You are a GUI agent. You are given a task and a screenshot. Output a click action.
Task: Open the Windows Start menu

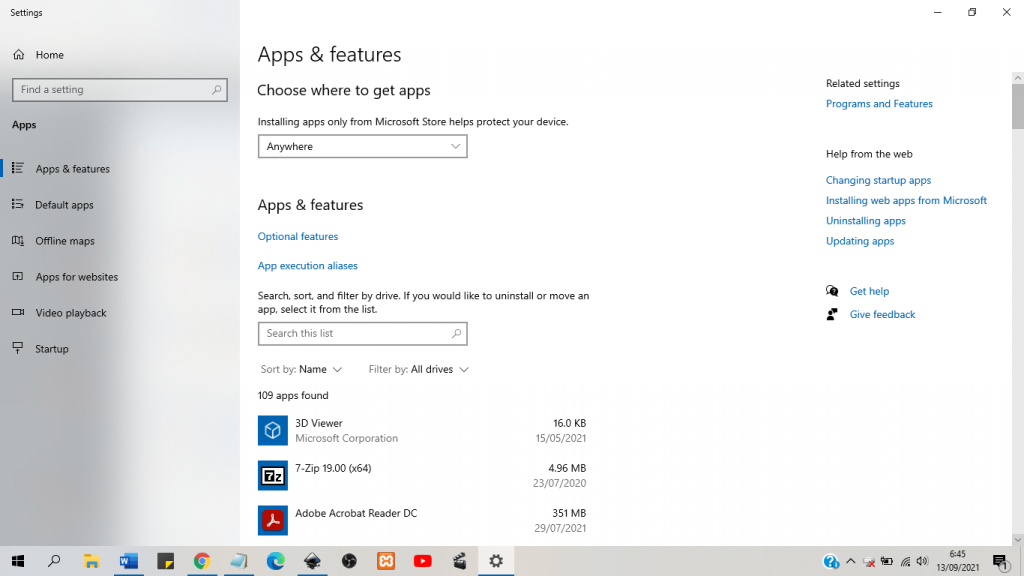coord(18,561)
